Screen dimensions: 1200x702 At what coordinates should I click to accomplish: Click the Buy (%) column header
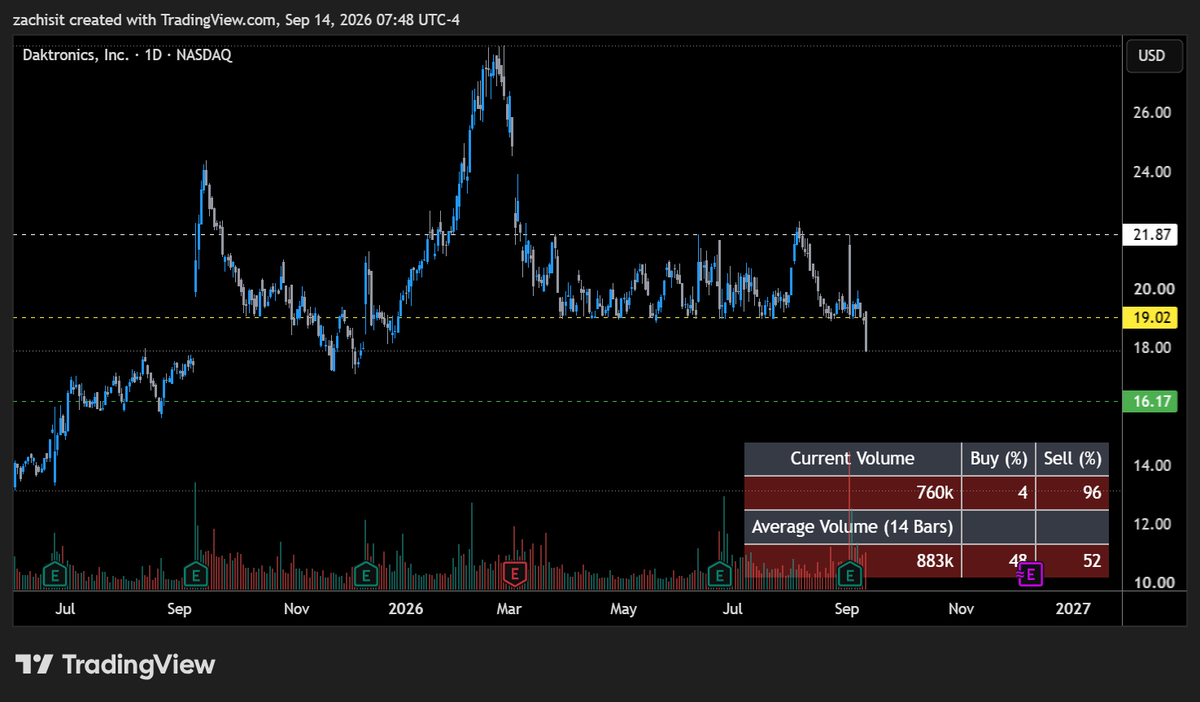pos(998,459)
